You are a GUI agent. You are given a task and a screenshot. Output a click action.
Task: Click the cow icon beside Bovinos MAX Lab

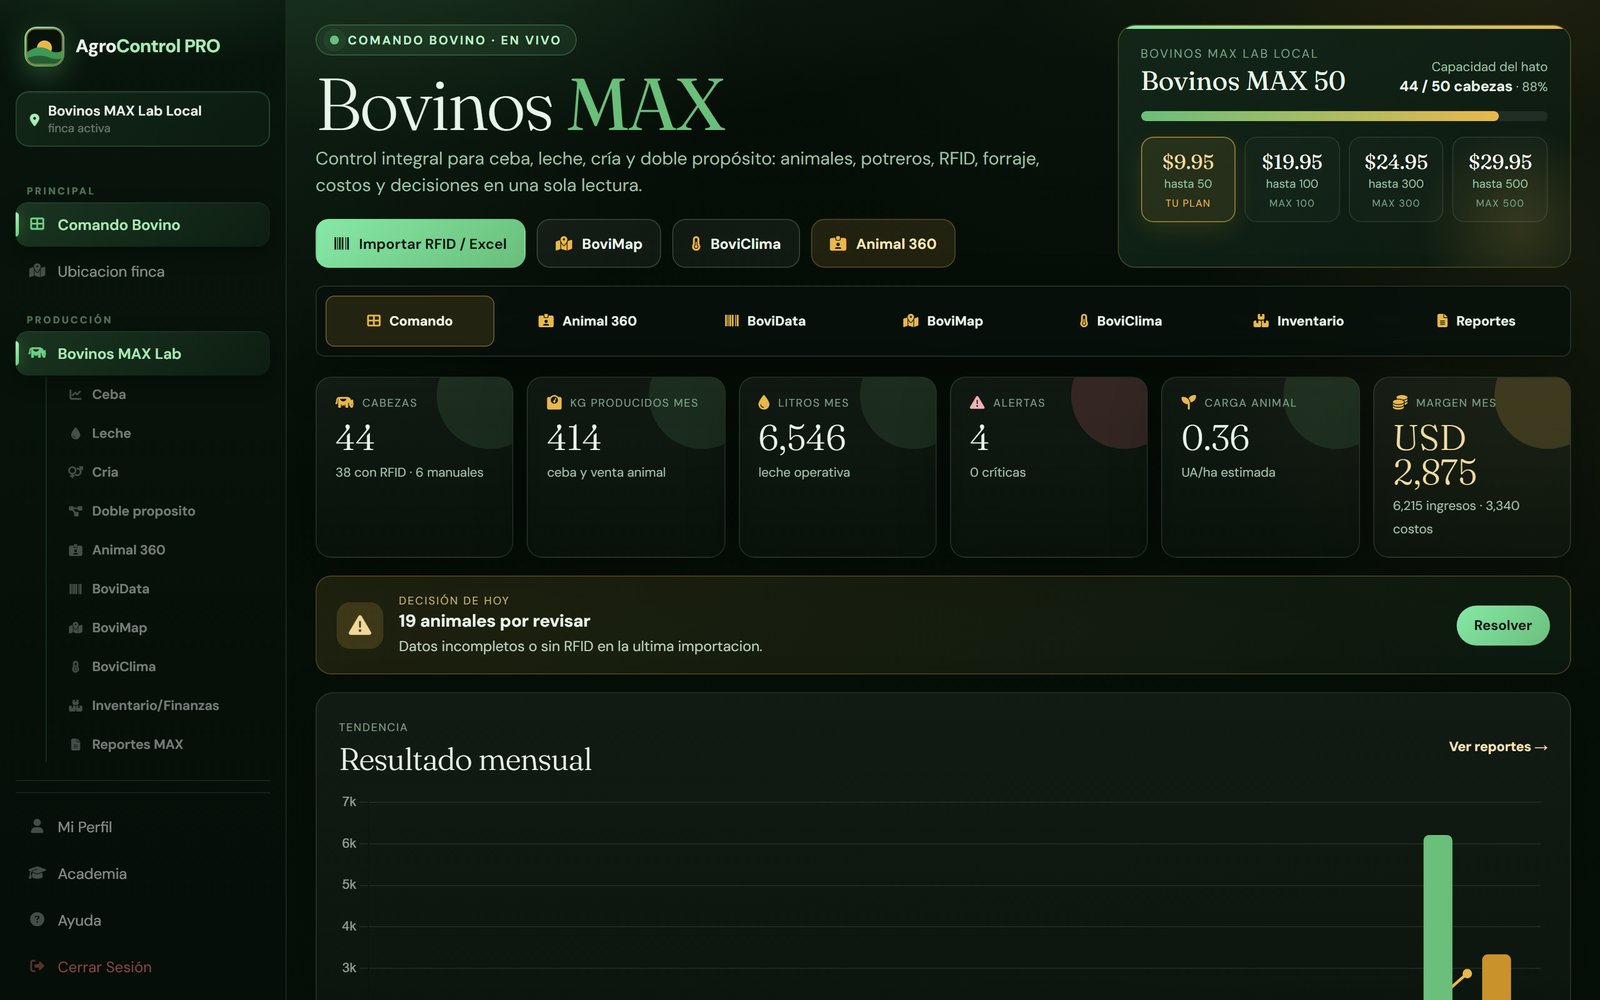[x=37, y=353]
